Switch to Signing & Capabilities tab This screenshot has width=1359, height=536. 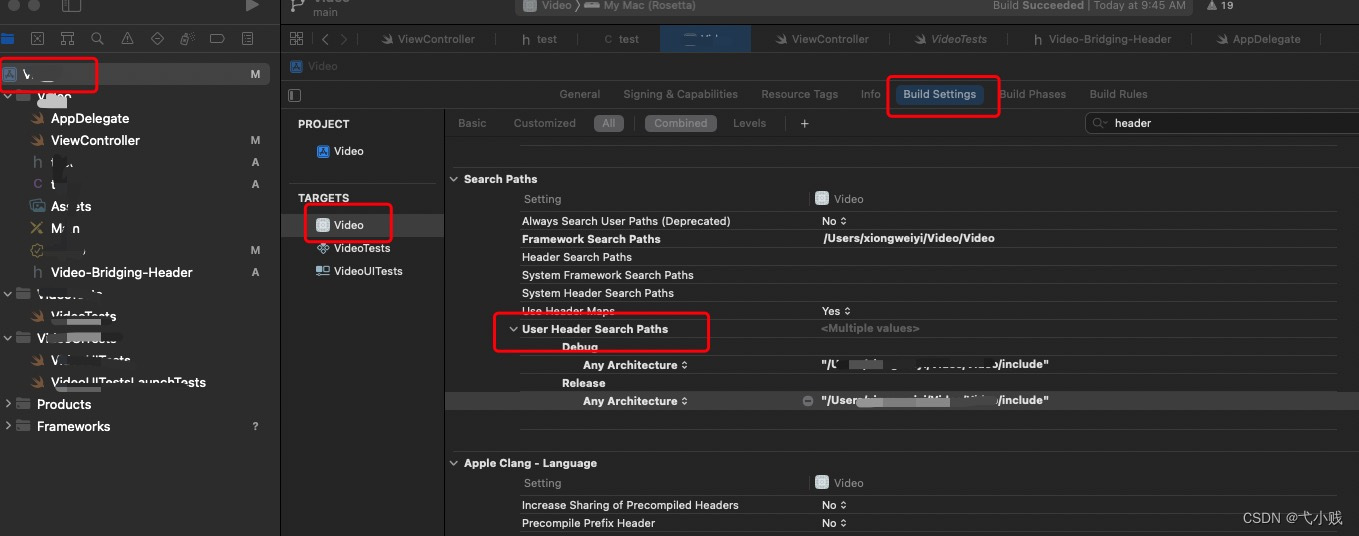point(680,94)
